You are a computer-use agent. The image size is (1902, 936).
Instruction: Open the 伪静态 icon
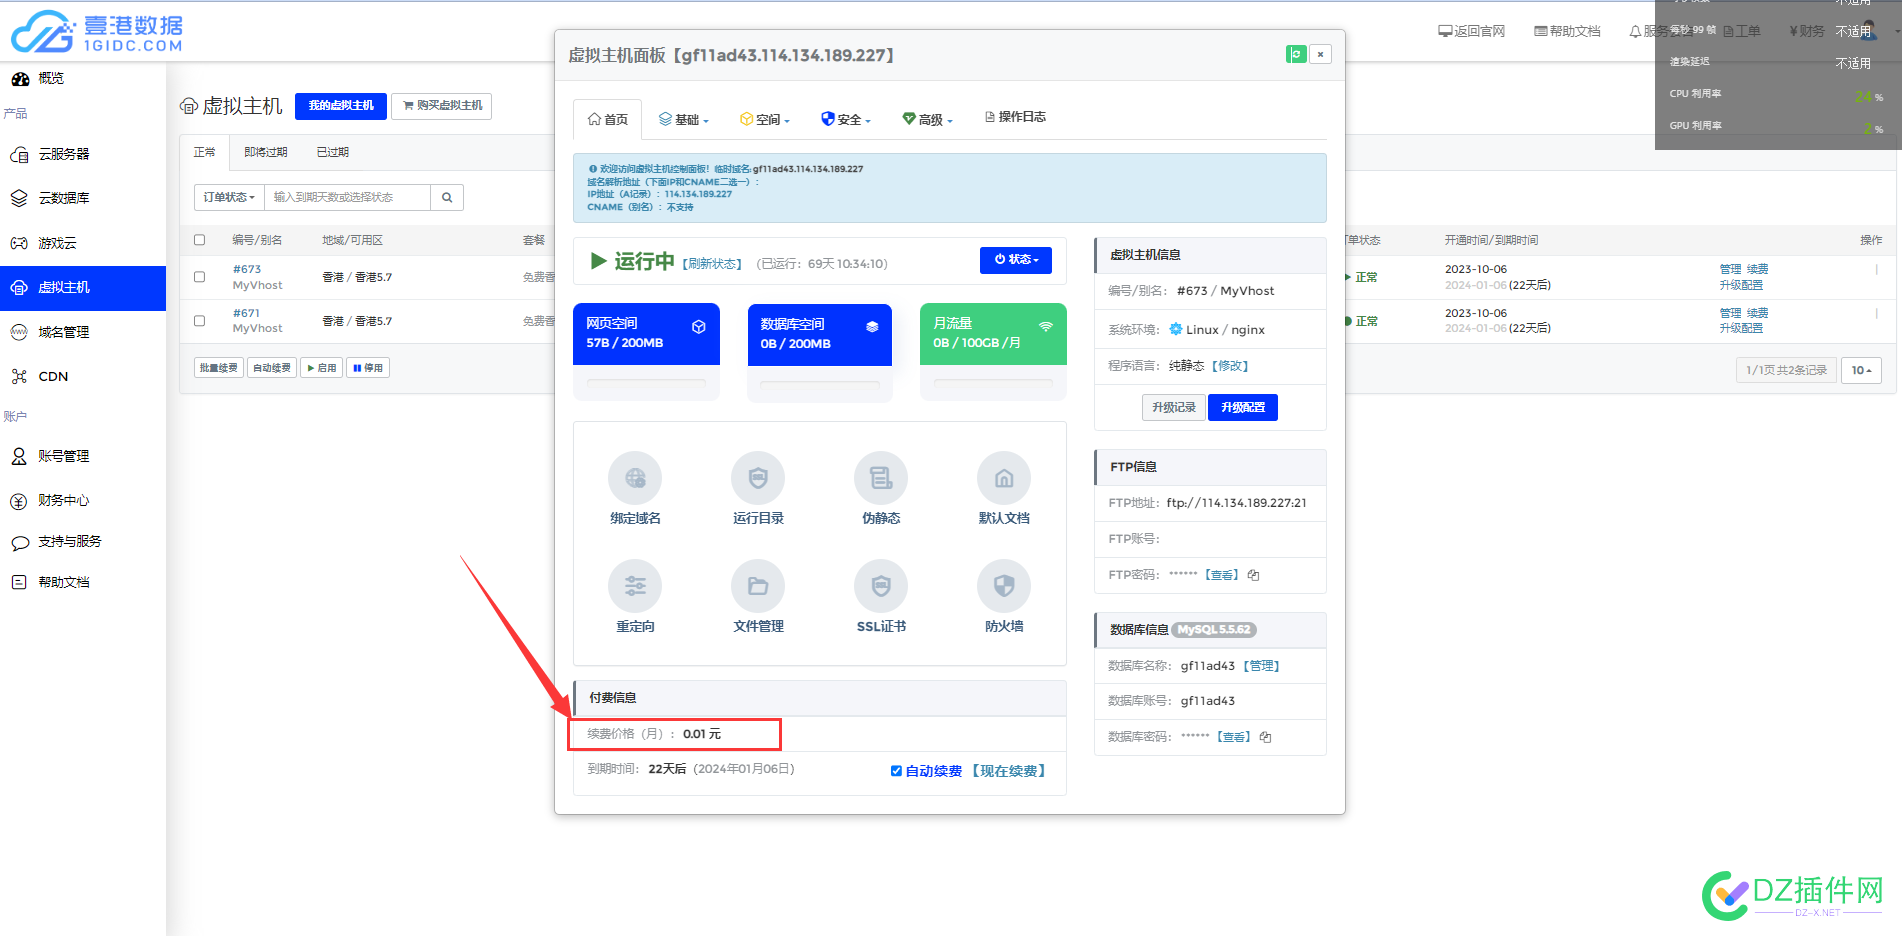(881, 478)
